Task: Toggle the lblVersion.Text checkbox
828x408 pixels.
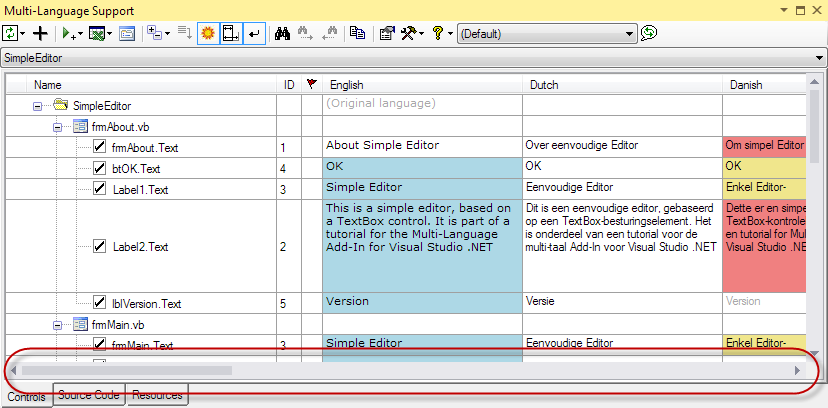Action: [x=100, y=302]
